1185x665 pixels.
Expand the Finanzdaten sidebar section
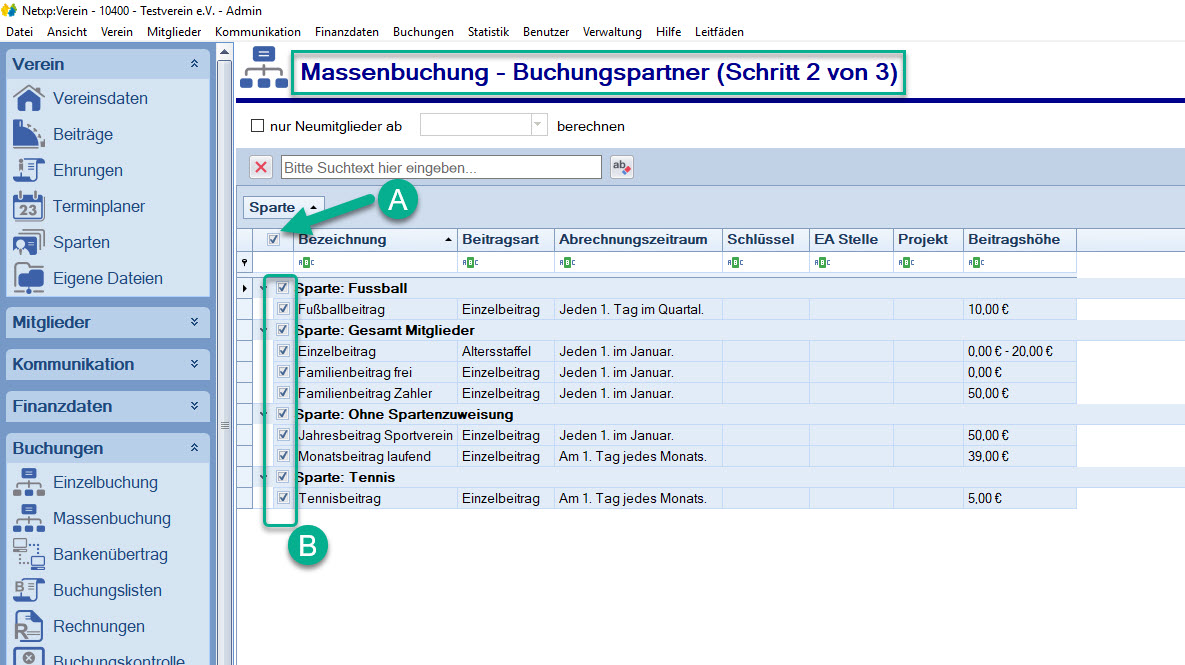(194, 406)
